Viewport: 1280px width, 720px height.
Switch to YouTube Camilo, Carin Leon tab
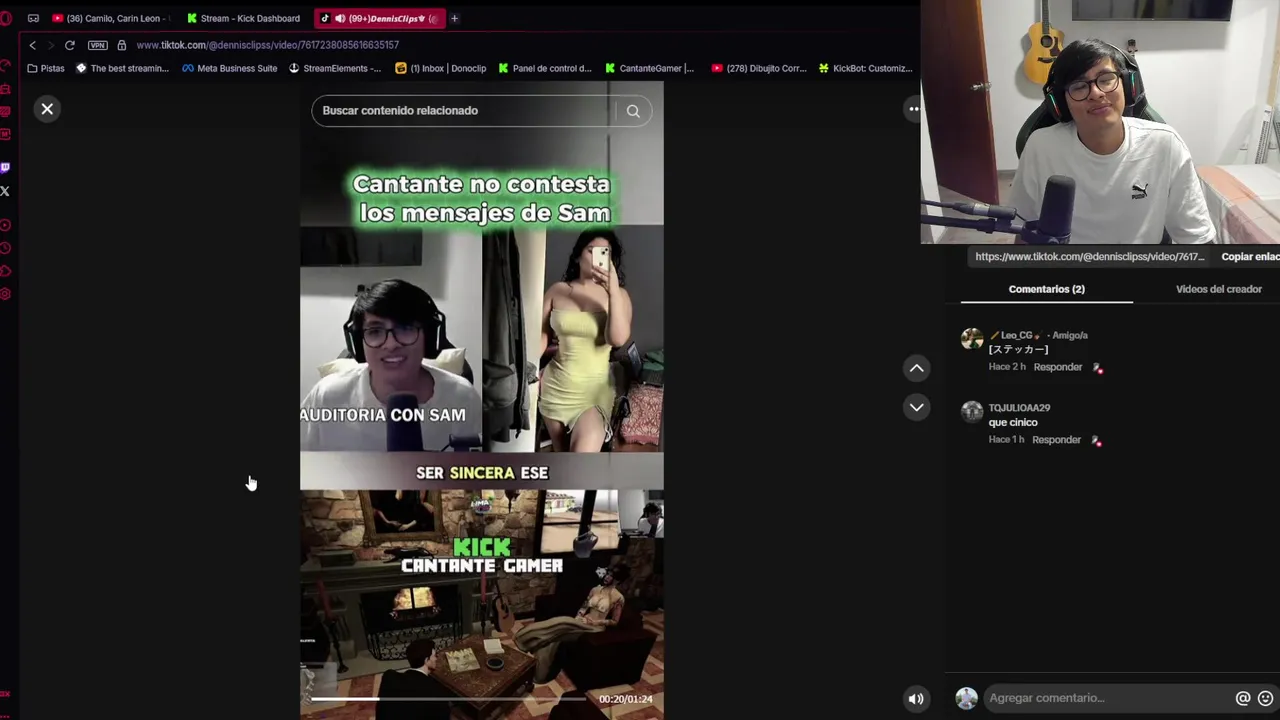(111, 18)
